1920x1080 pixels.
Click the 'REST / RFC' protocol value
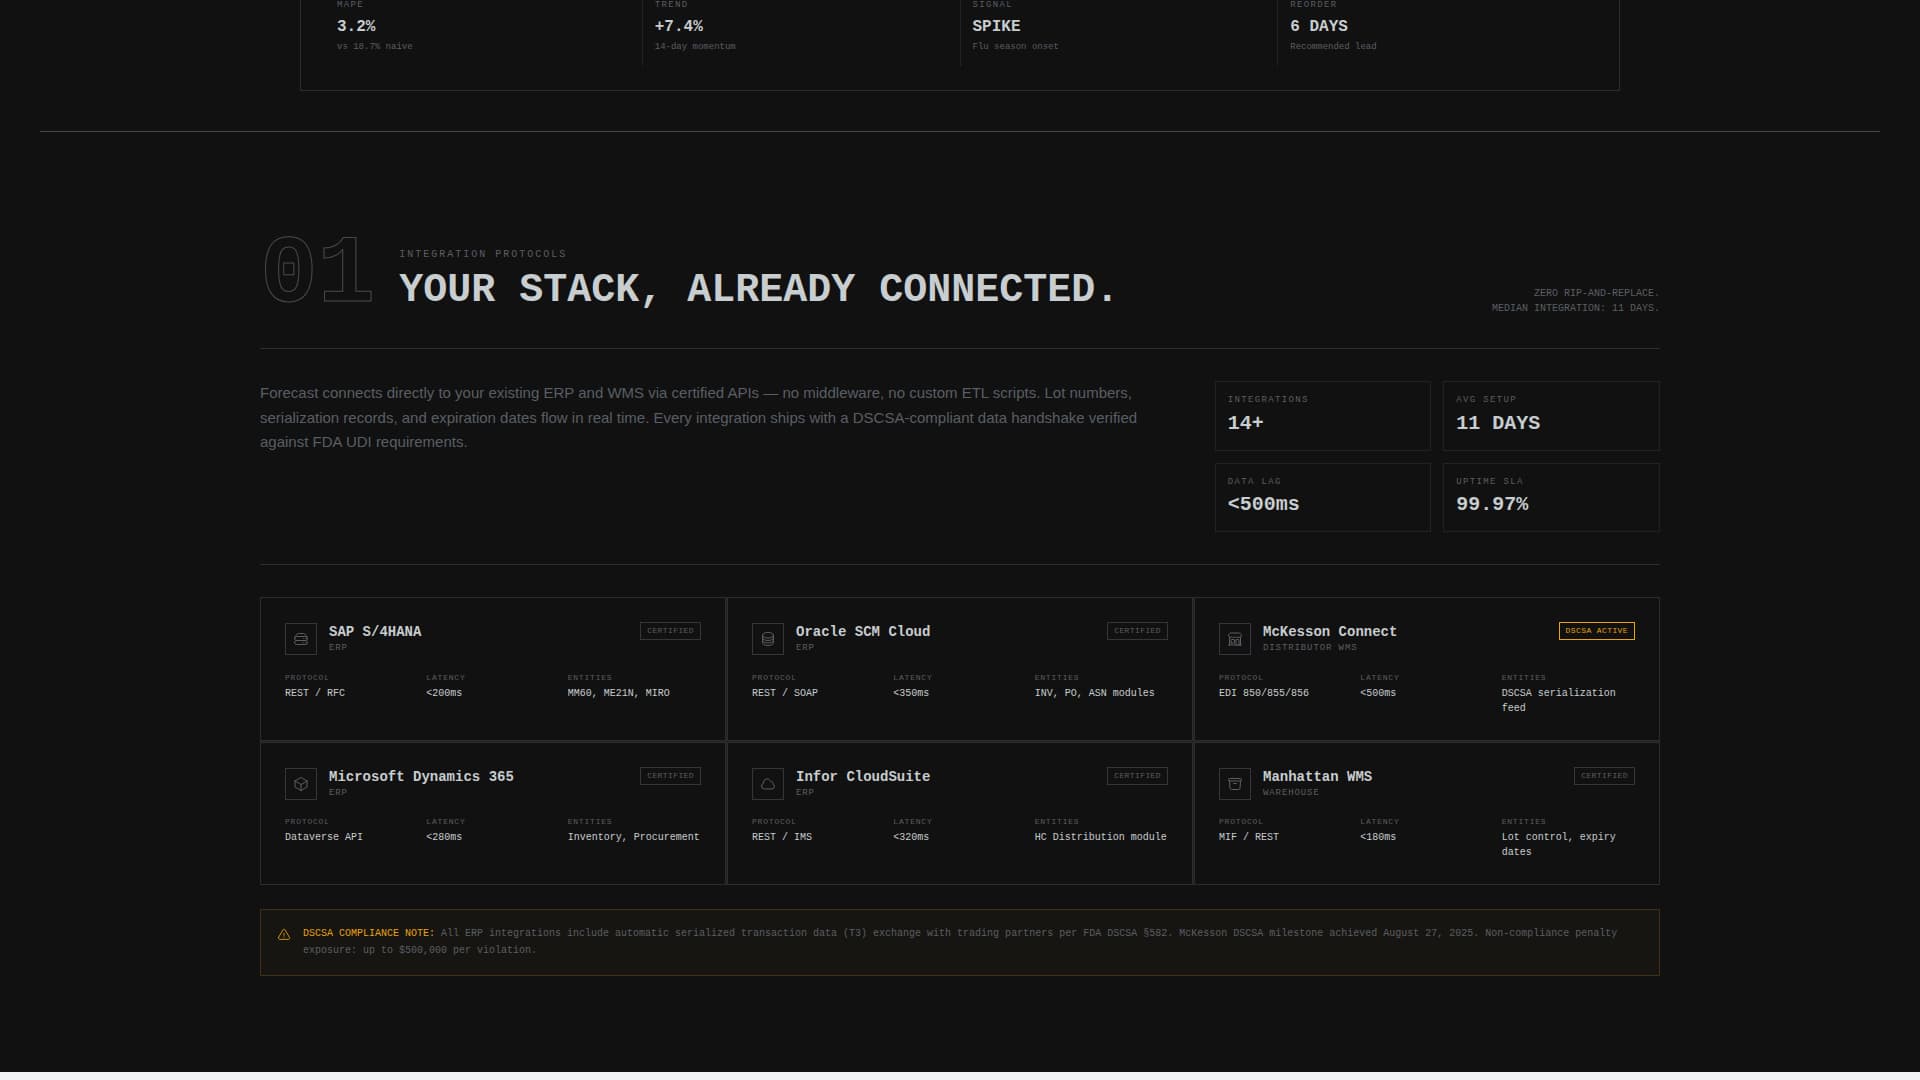[315, 693]
